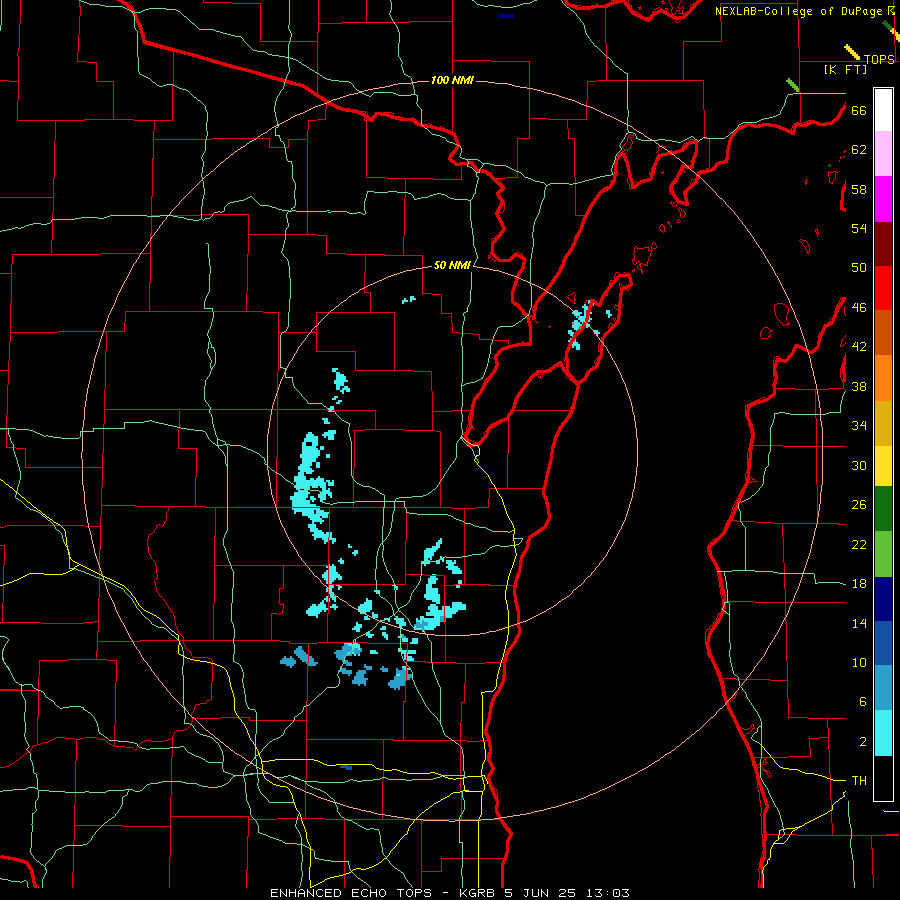
Task: Click the "5 JUN 25" date in the caption
Action: point(541,893)
